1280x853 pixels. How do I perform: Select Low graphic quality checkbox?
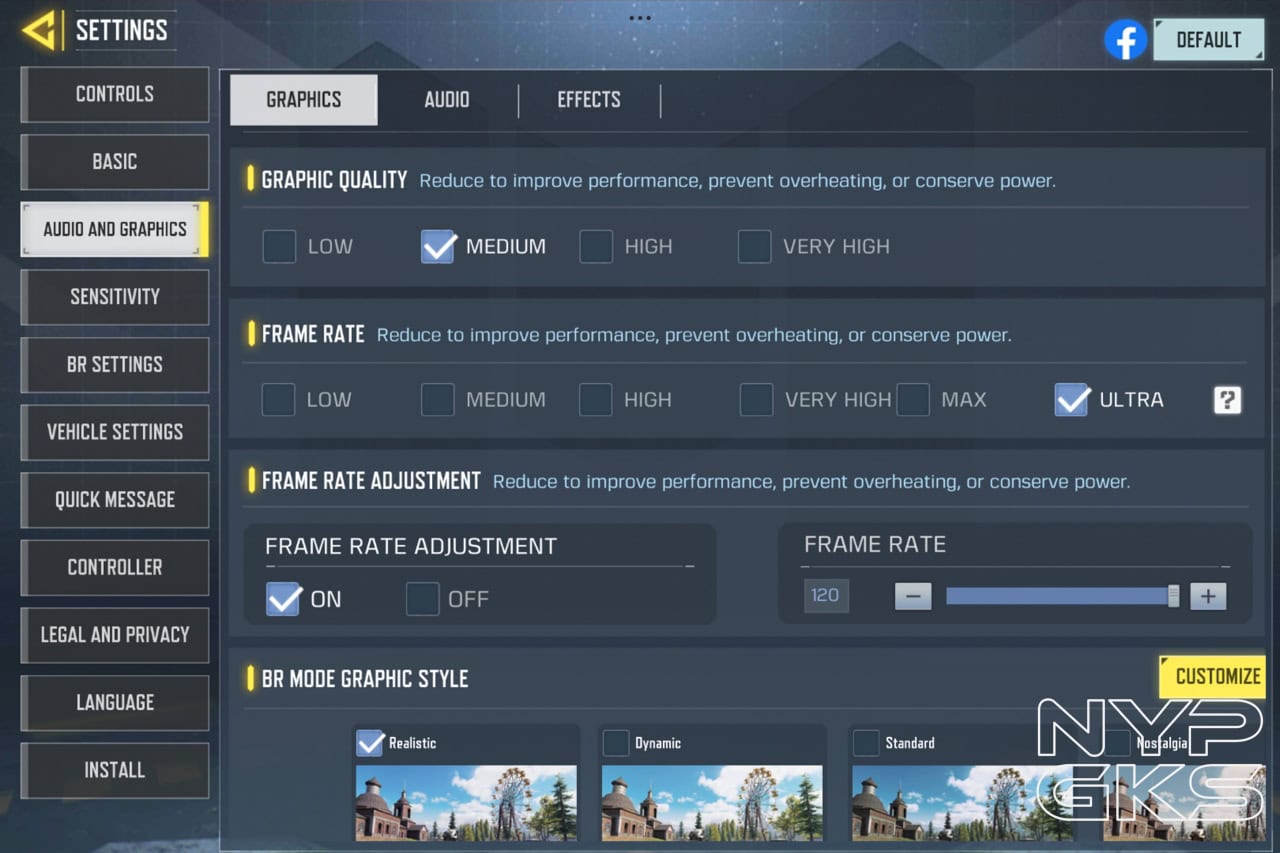[x=279, y=246]
